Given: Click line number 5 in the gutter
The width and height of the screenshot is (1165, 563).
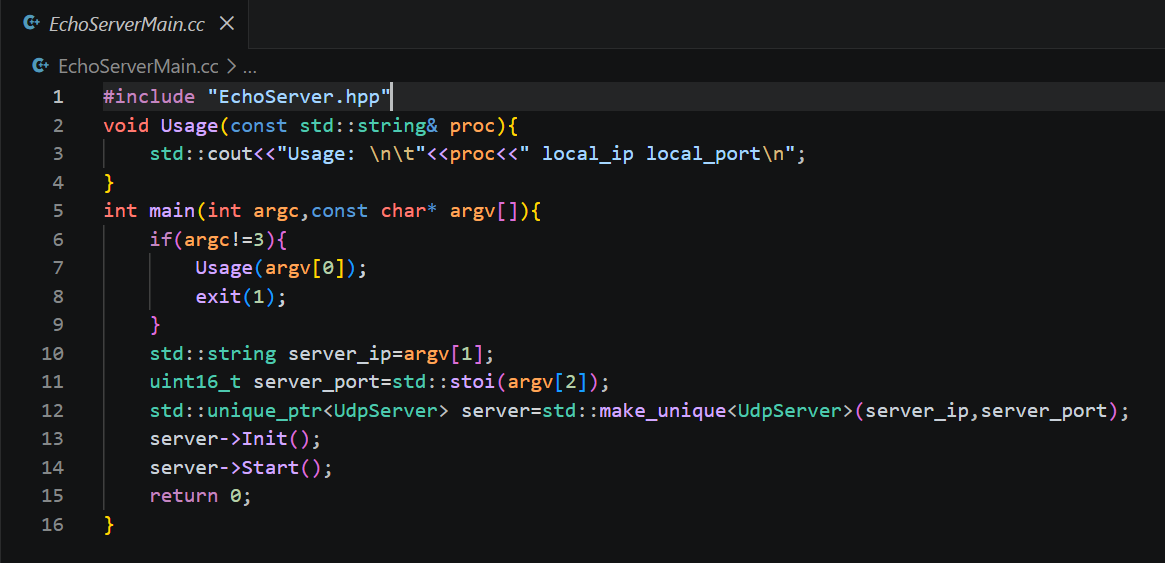Looking at the screenshot, I should [x=58, y=211].
